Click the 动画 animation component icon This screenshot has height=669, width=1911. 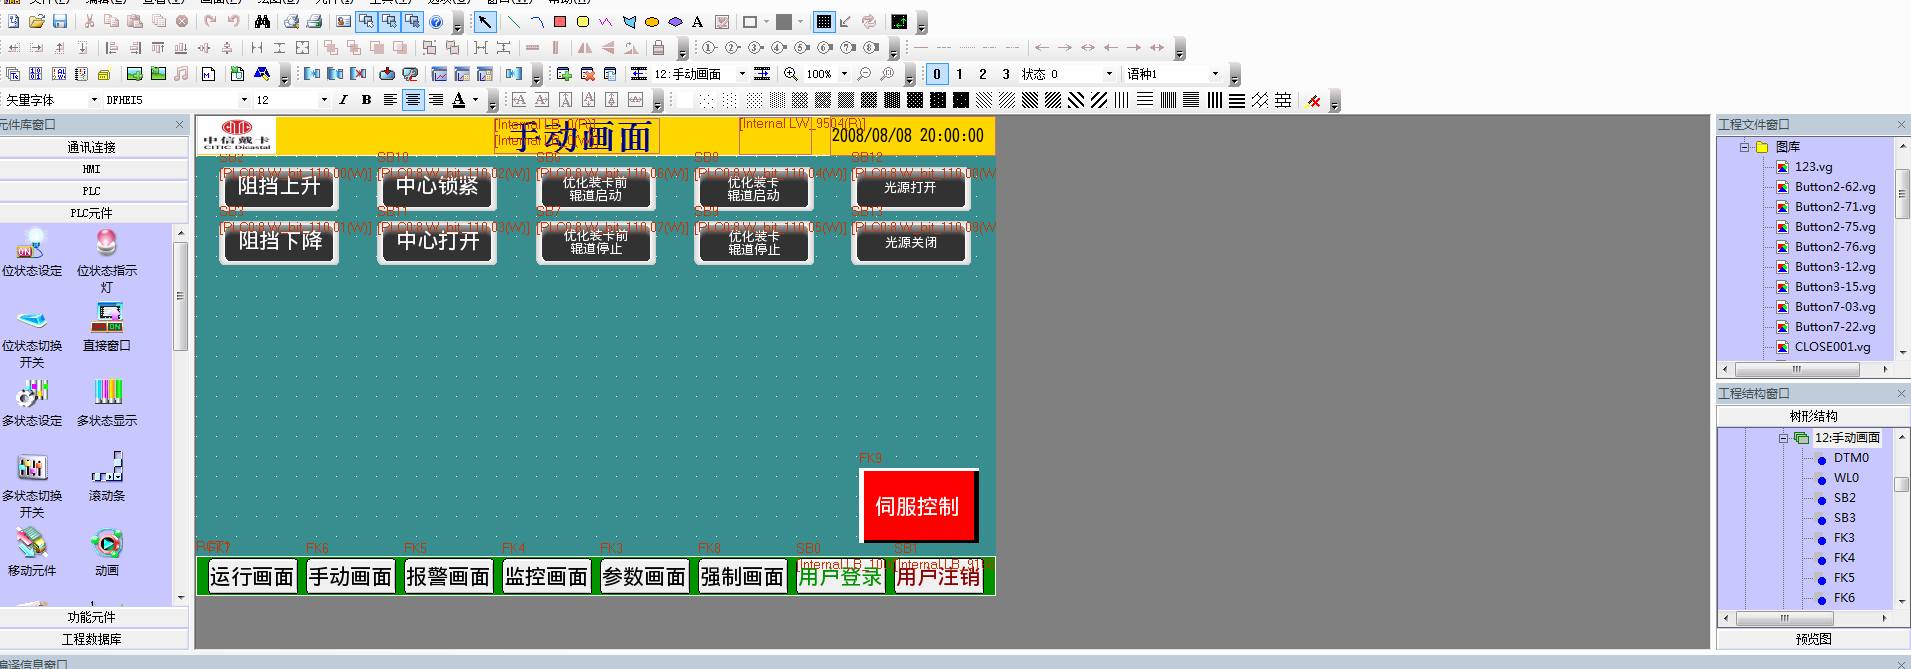[107, 545]
